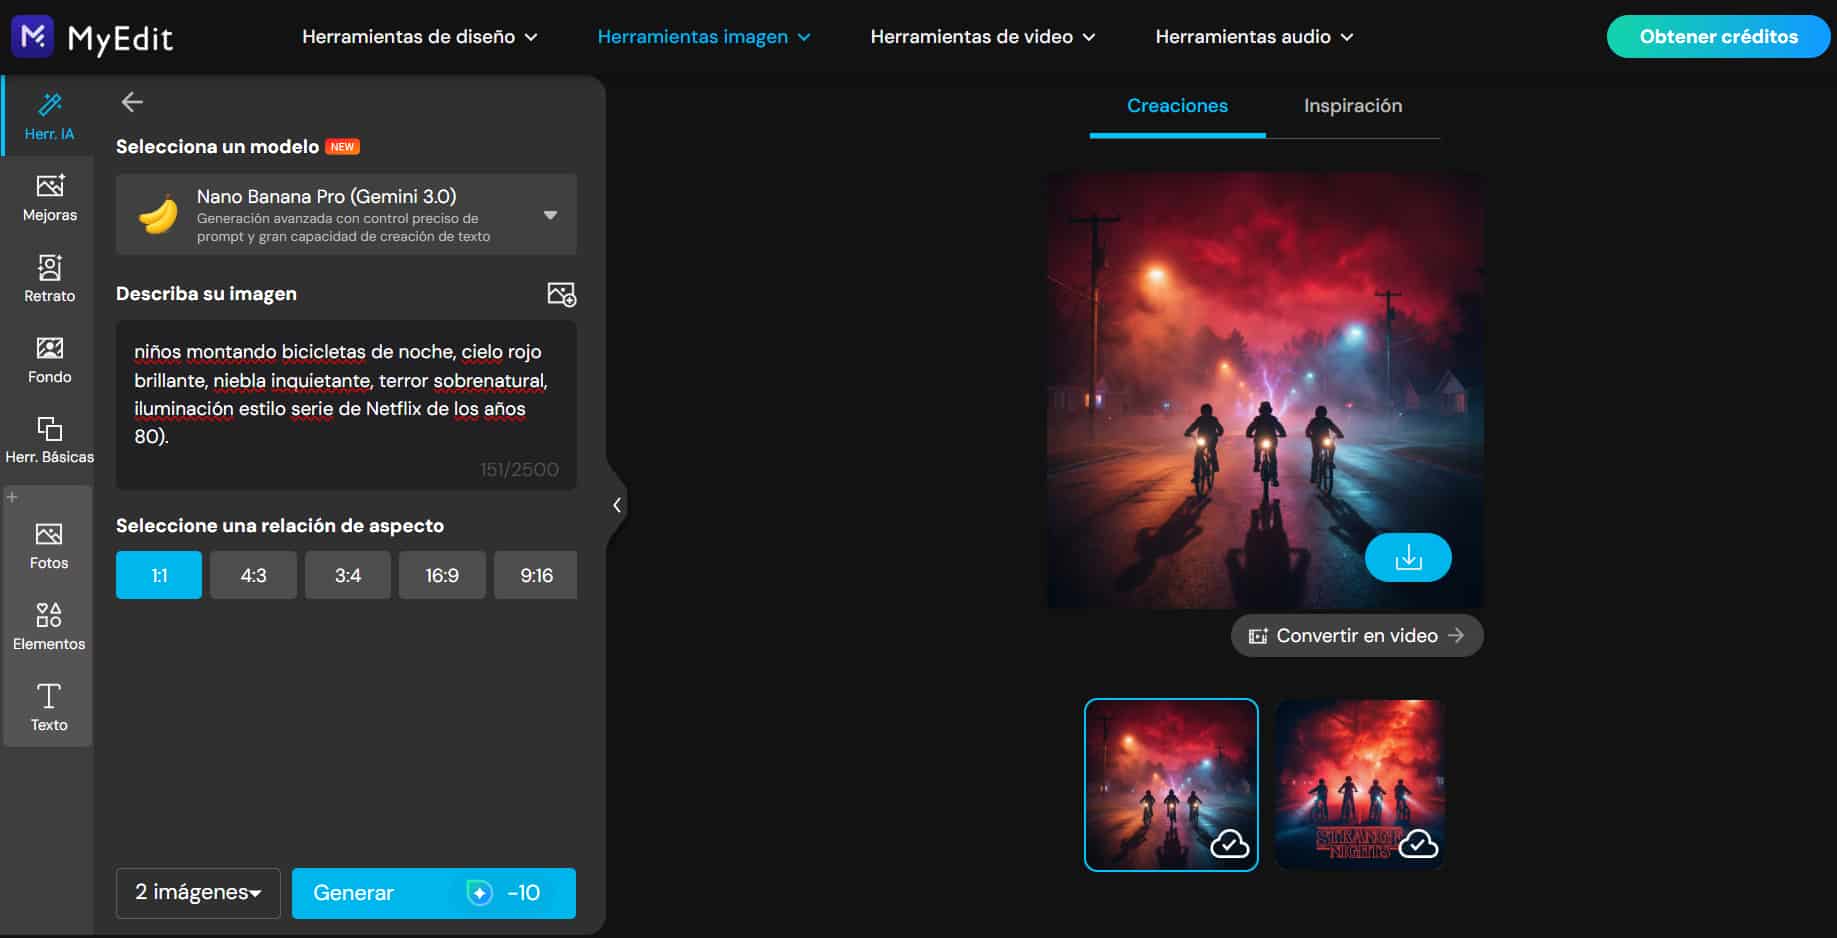Open the Fondo tool
Viewport: 1837px width, 938px height.
tap(48, 359)
